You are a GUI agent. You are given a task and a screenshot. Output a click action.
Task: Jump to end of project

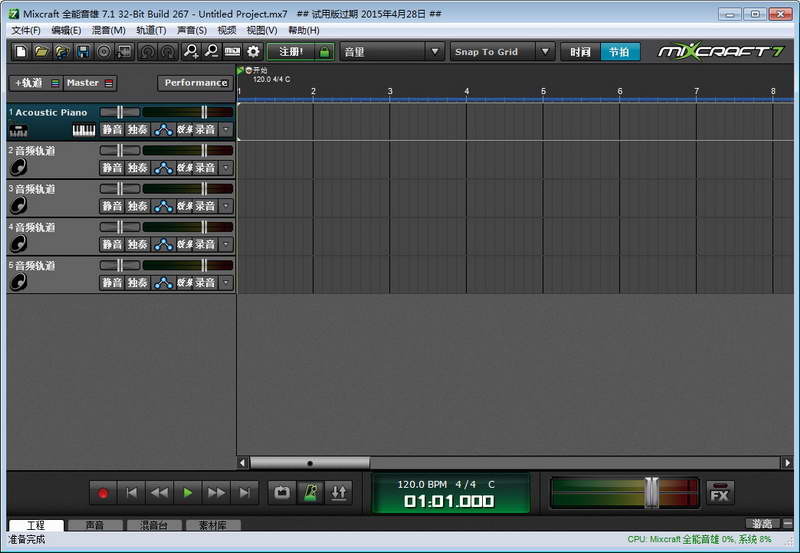click(244, 493)
